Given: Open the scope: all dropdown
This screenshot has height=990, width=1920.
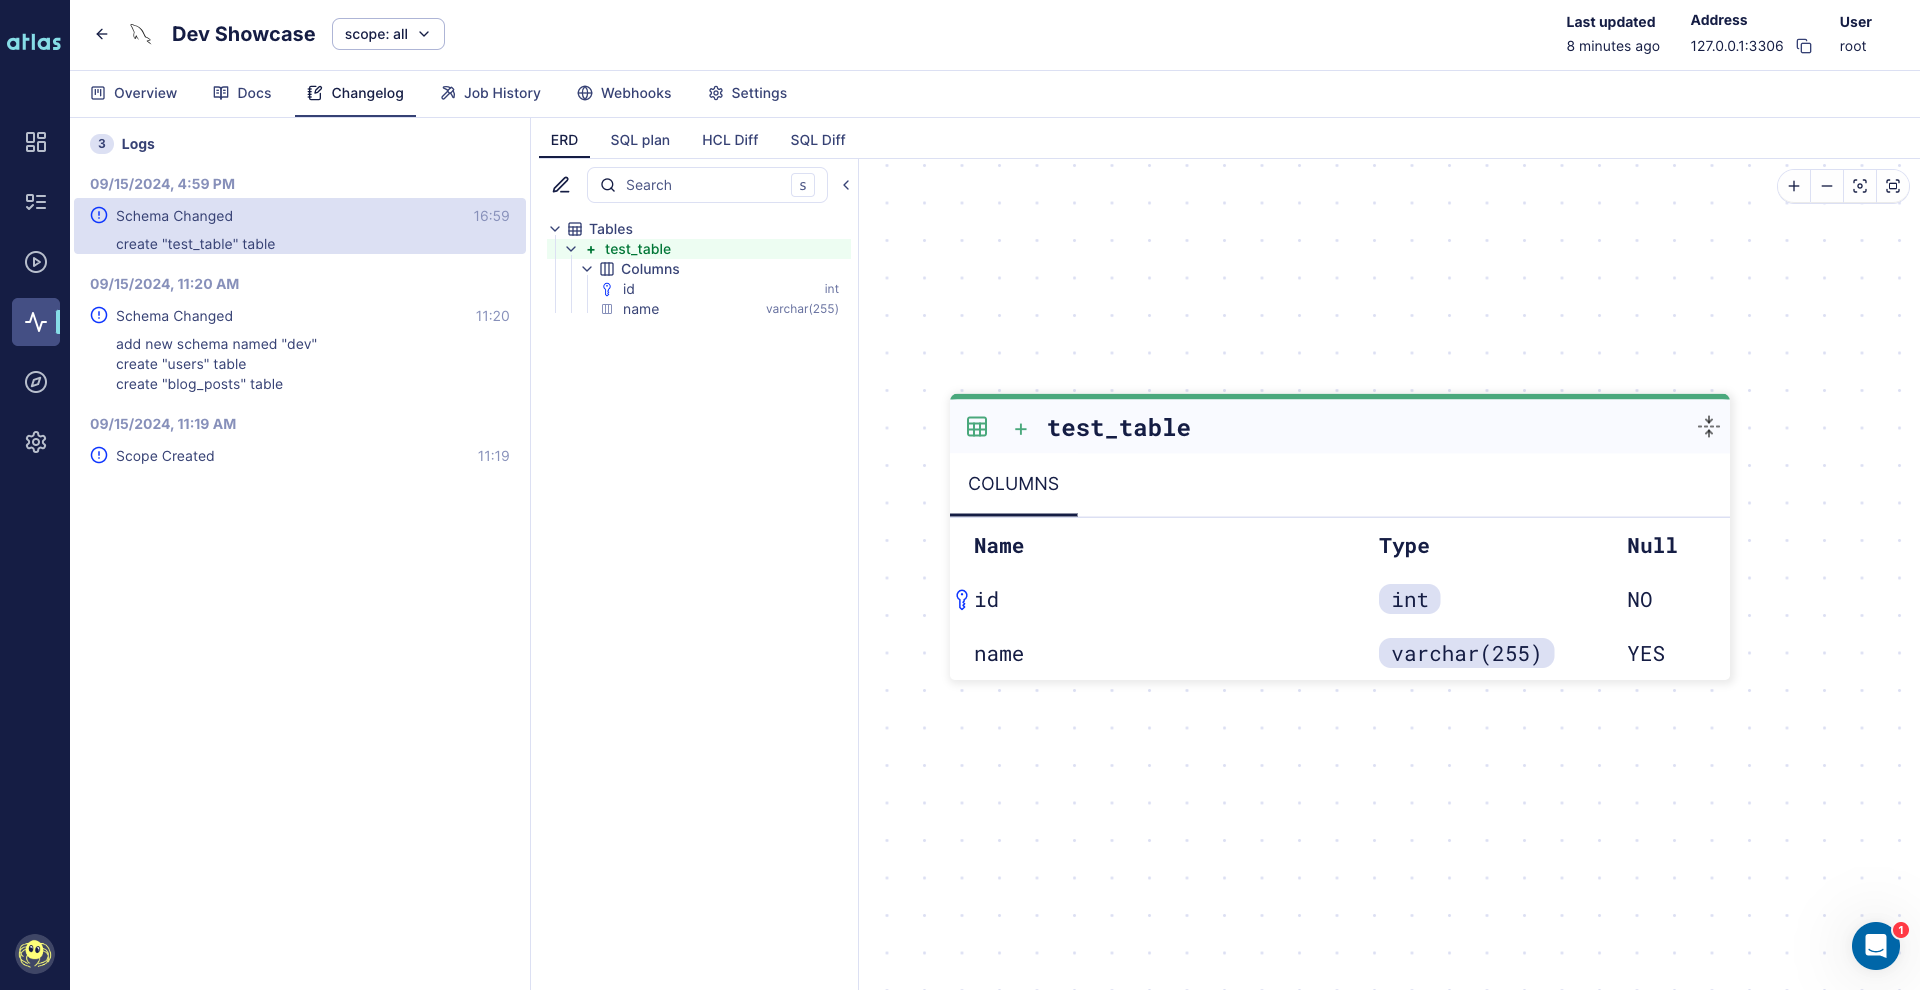Looking at the screenshot, I should point(388,33).
